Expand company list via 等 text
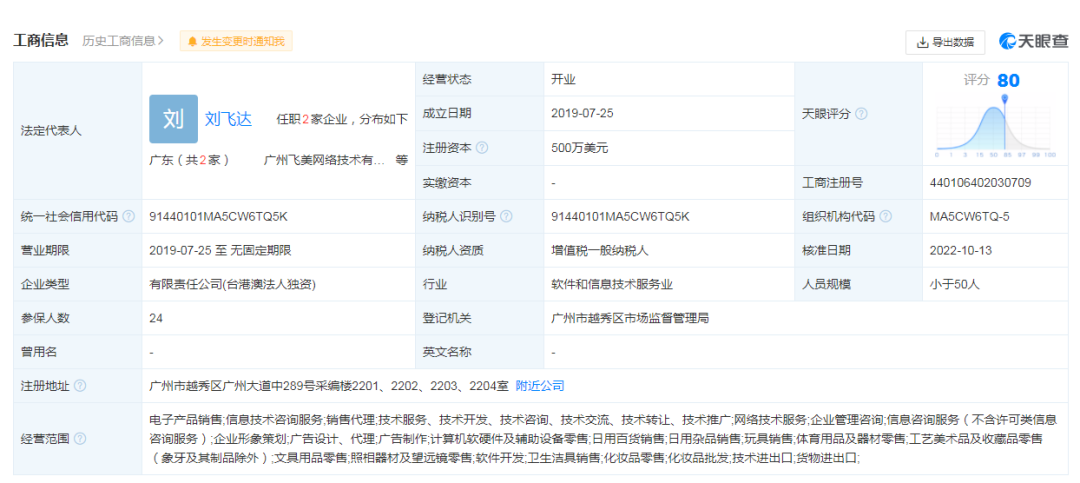 click(401, 160)
